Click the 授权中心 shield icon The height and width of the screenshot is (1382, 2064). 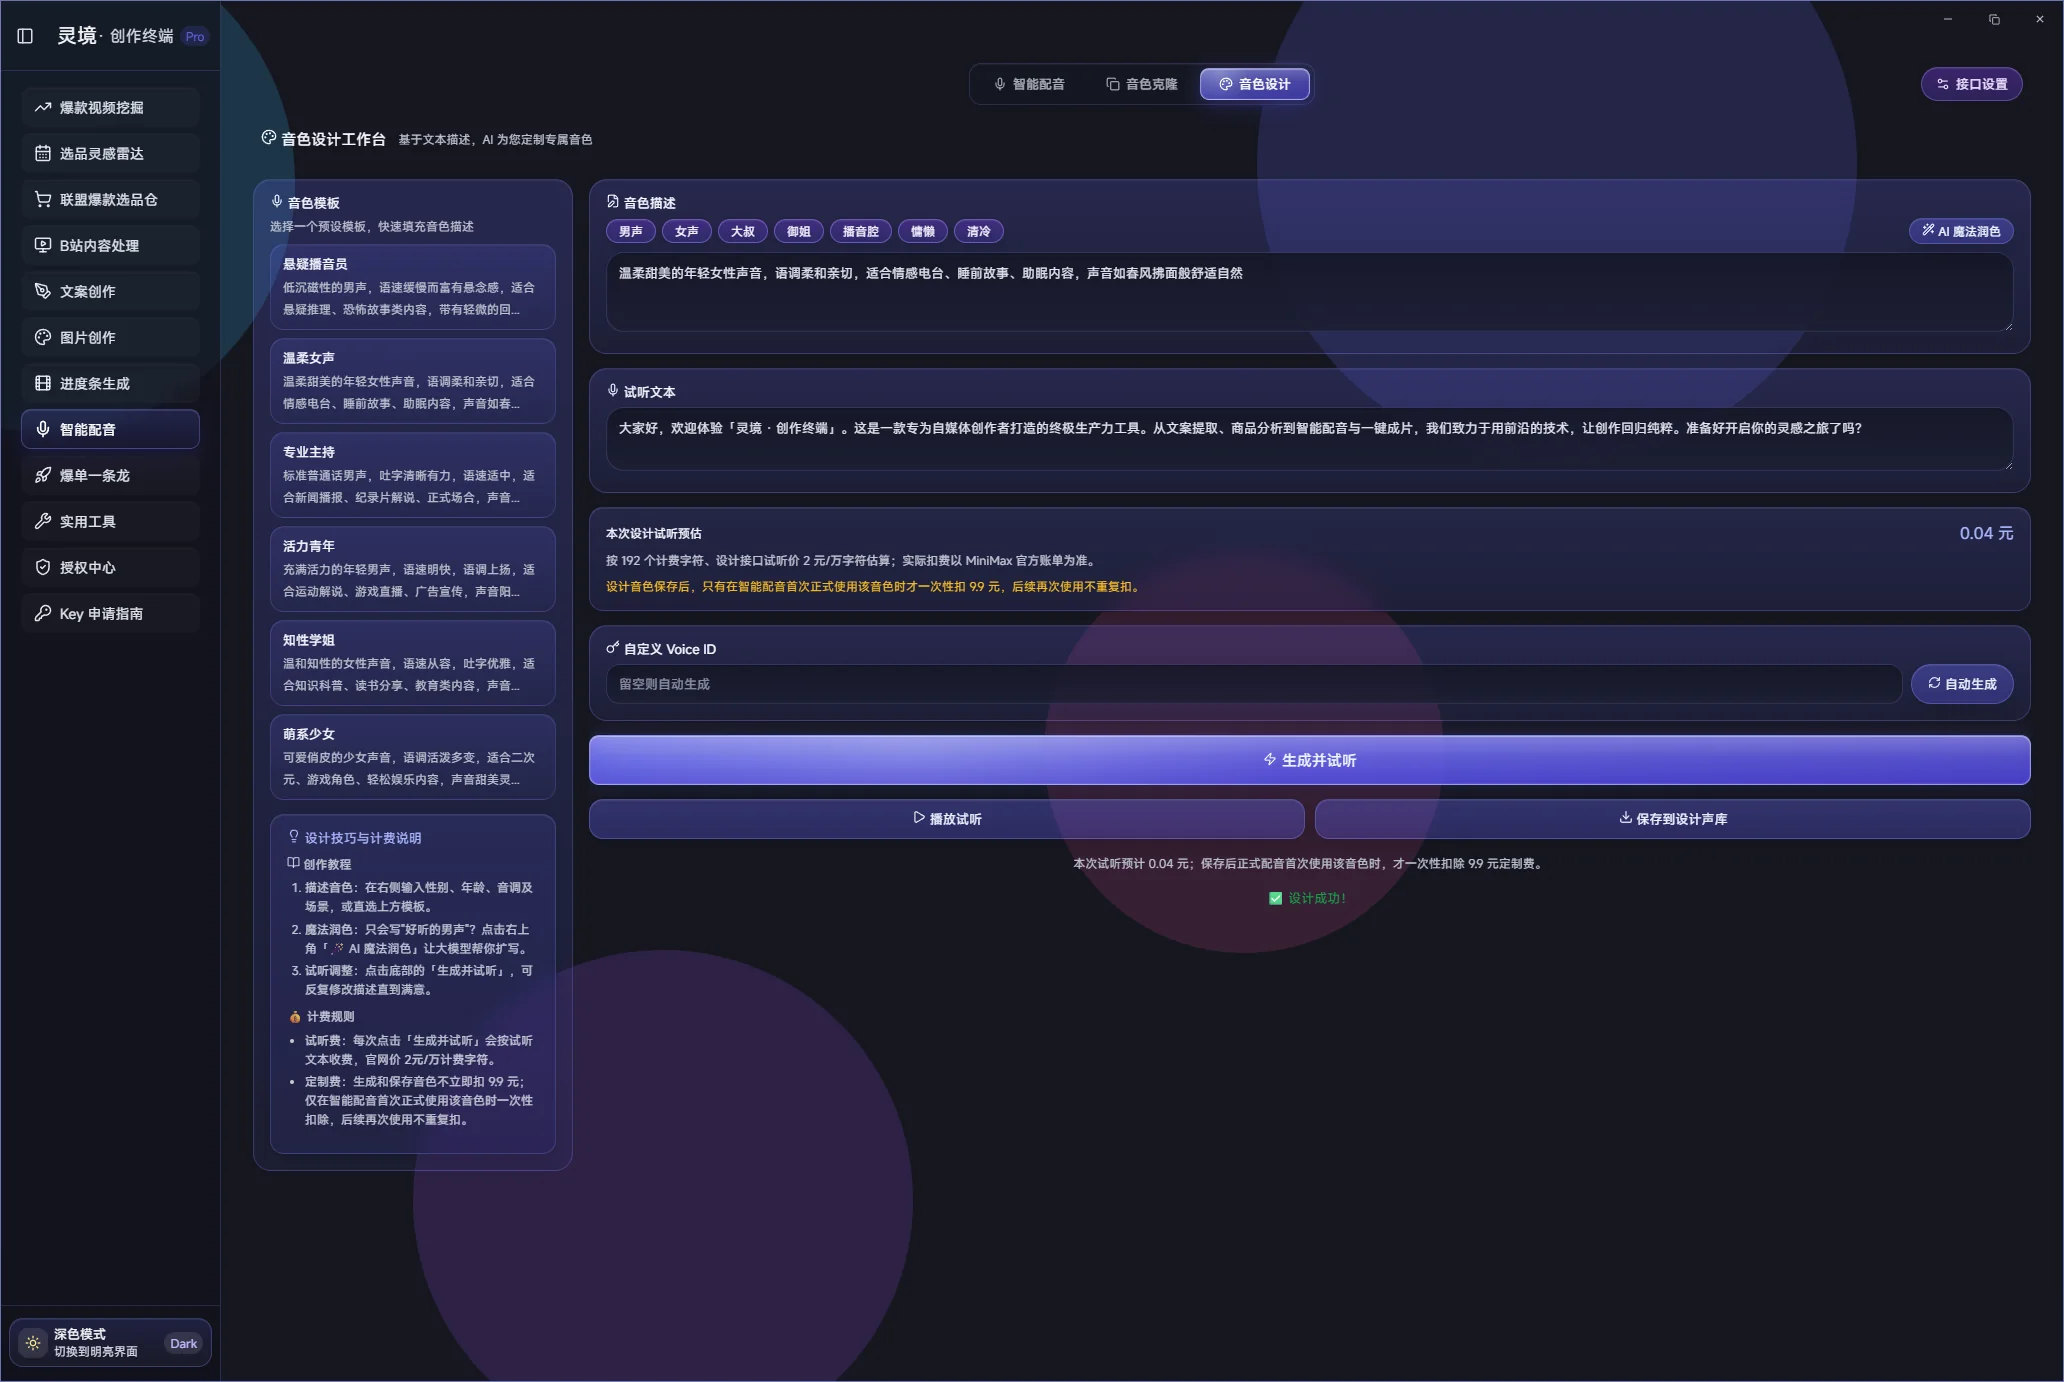click(x=43, y=567)
